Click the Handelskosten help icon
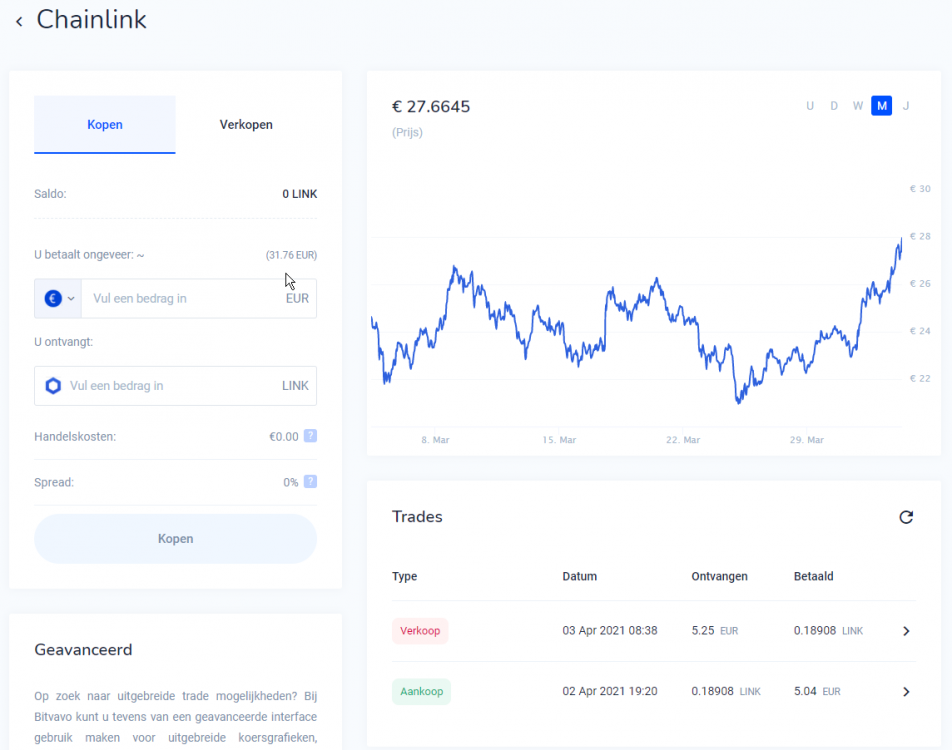 (310, 436)
